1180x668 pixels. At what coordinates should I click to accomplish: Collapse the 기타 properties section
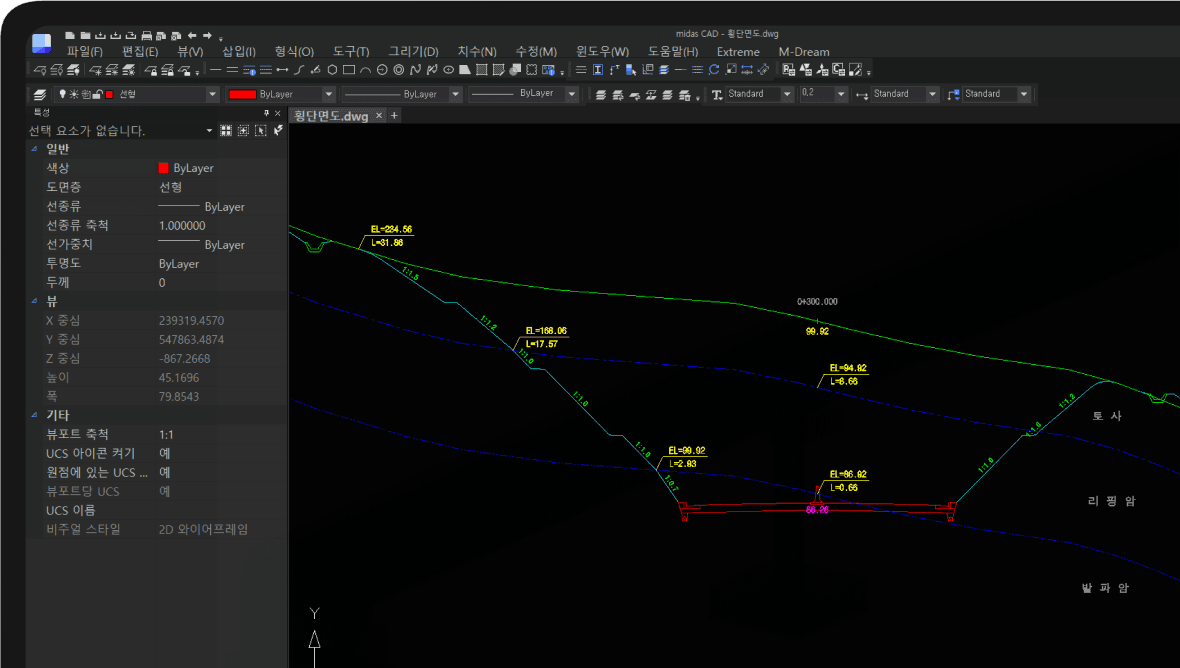[34, 414]
